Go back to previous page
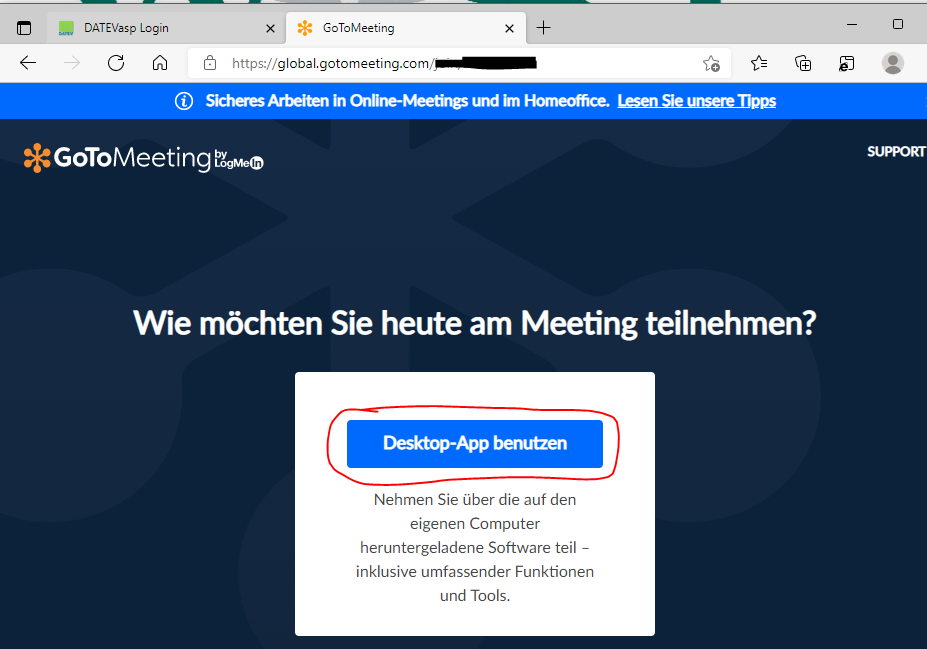This screenshot has width=927, height=649. tap(28, 63)
